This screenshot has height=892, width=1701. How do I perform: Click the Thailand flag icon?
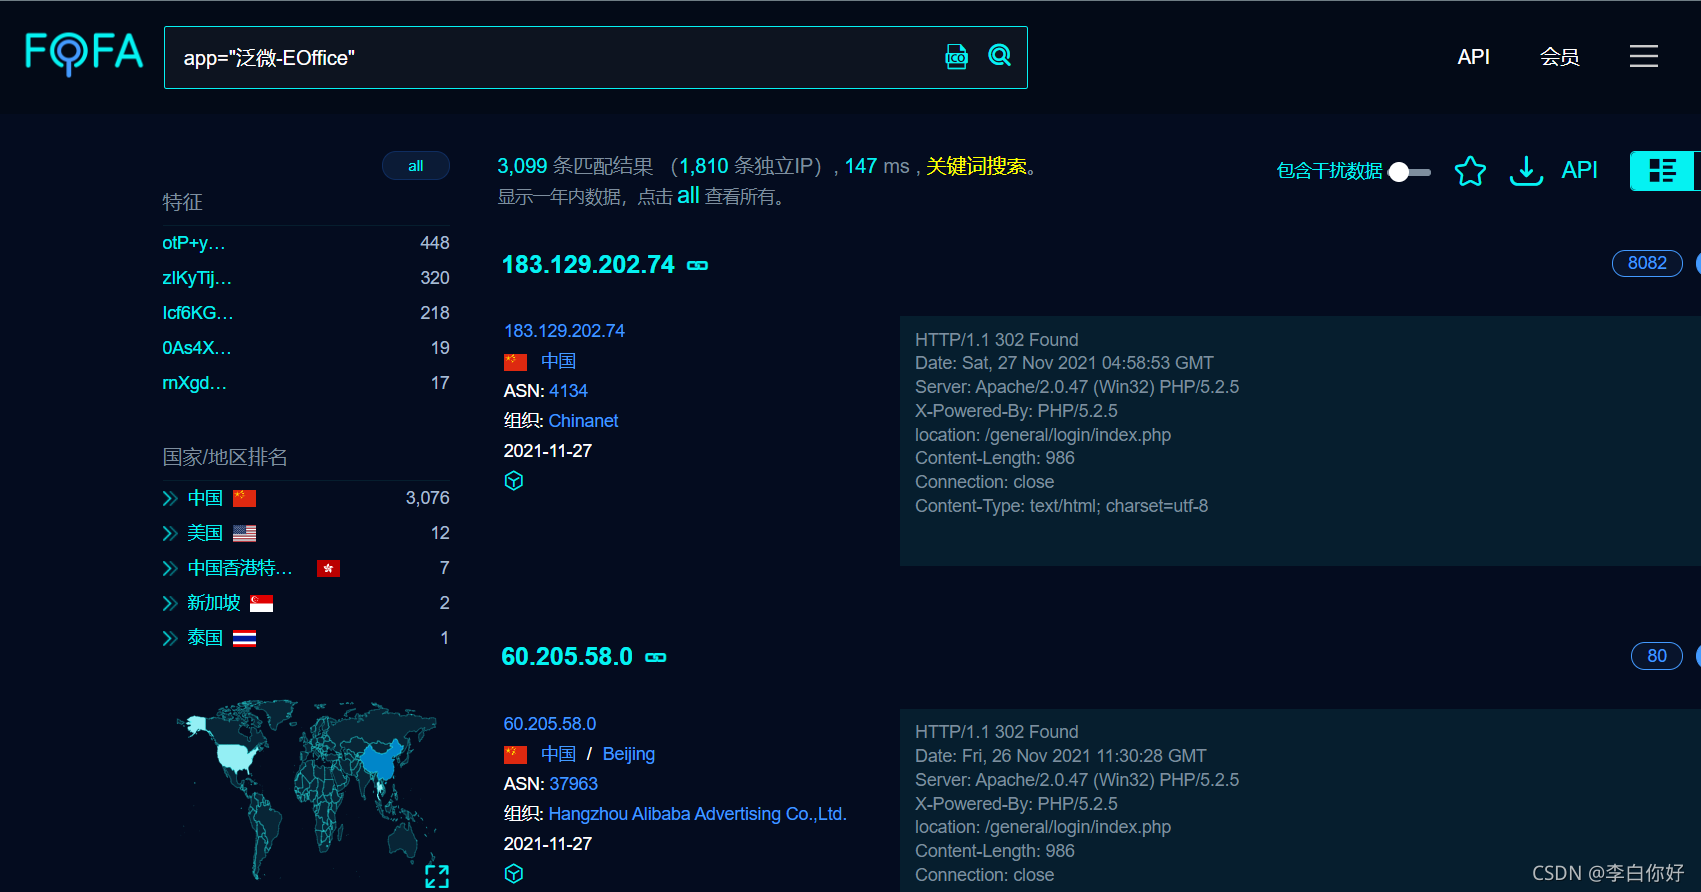pyautogui.click(x=245, y=638)
